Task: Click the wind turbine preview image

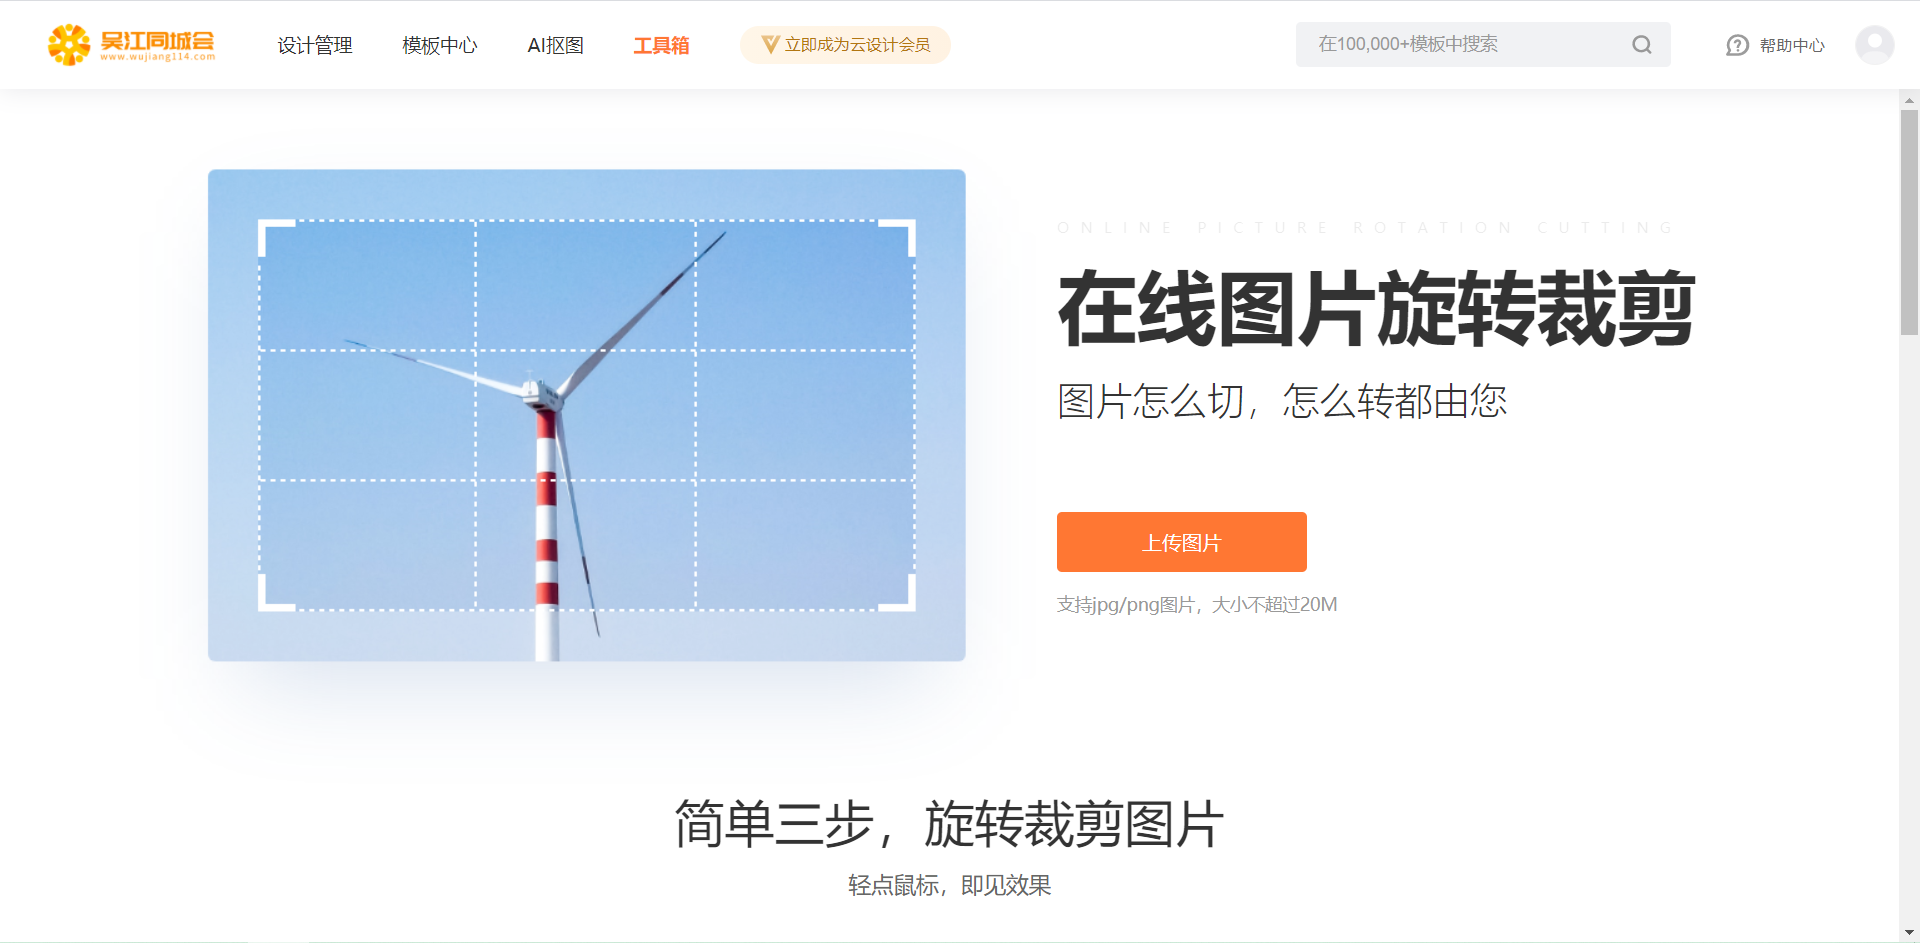Action: 587,415
